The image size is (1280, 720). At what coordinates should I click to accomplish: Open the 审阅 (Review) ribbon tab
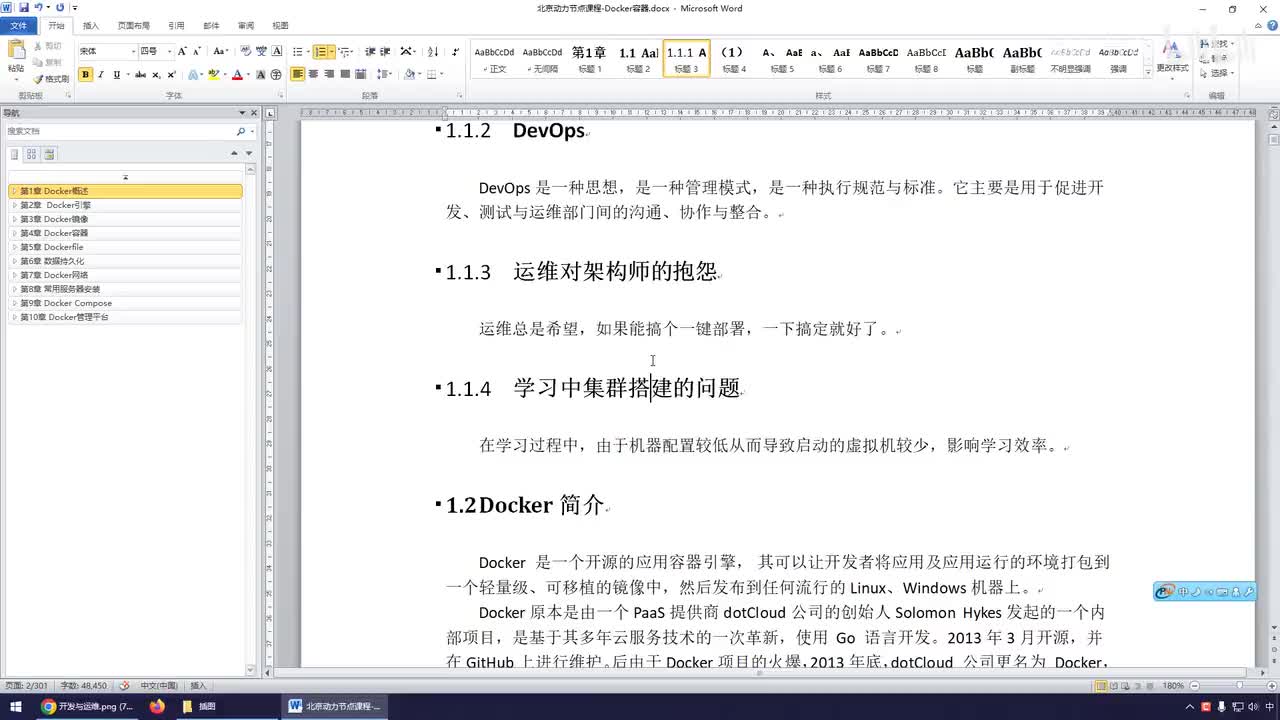coord(246,26)
